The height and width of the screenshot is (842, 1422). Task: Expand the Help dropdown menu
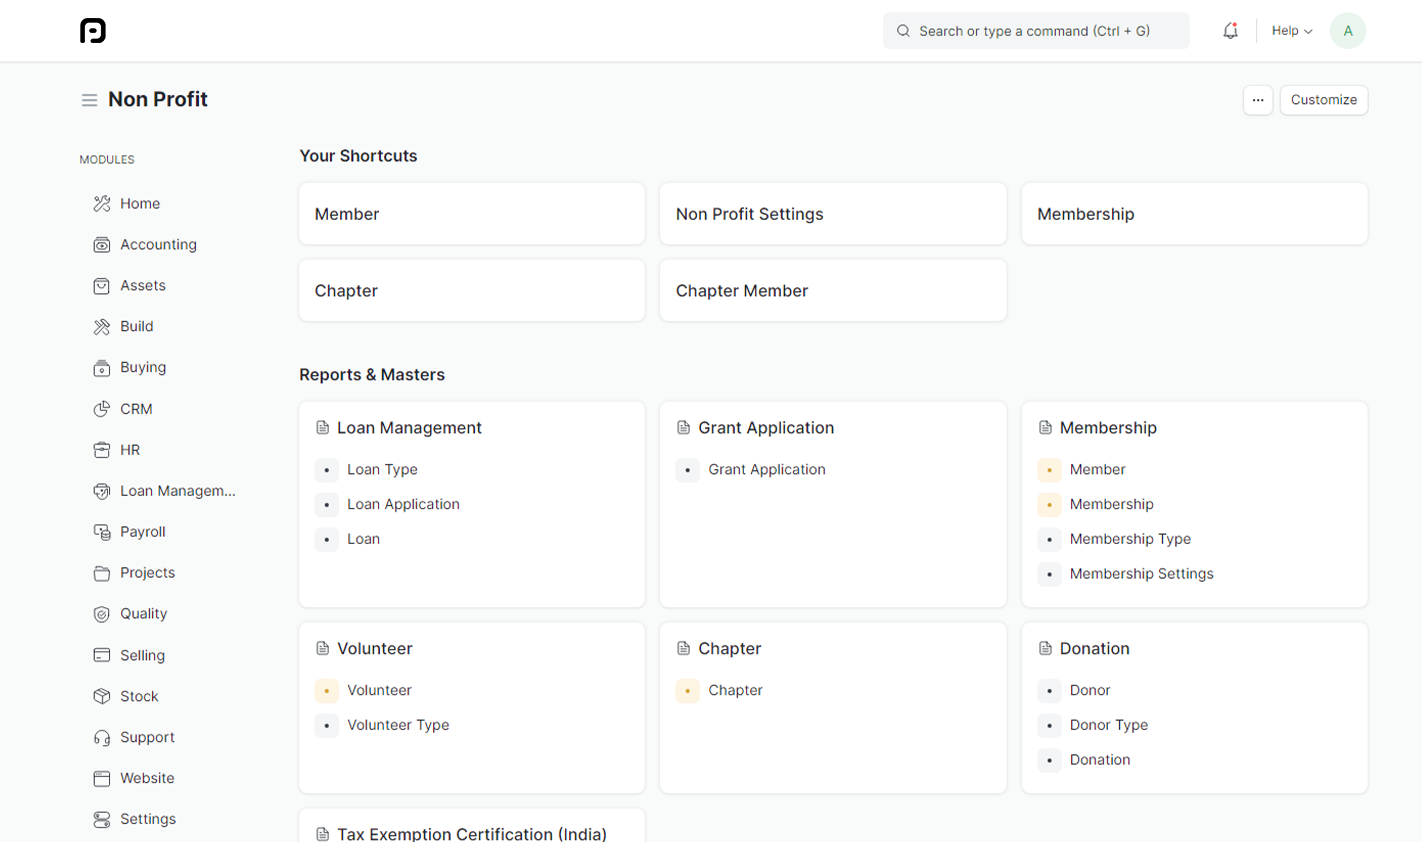click(x=1291, y=31)
